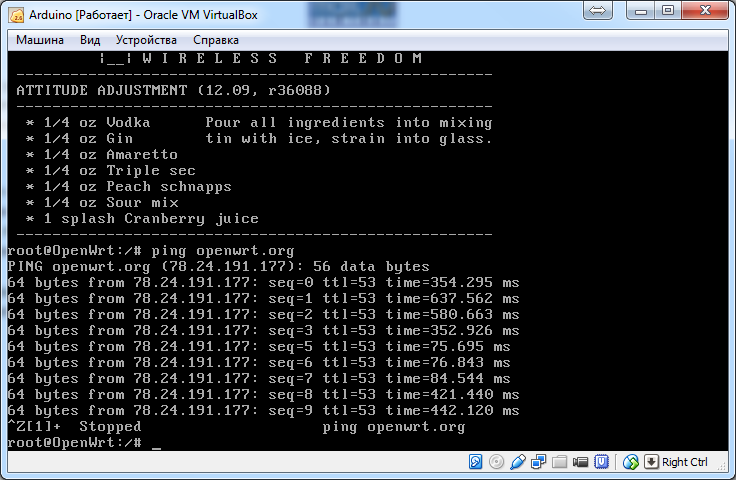Click network adapters indicator icon

click(538, 462)
